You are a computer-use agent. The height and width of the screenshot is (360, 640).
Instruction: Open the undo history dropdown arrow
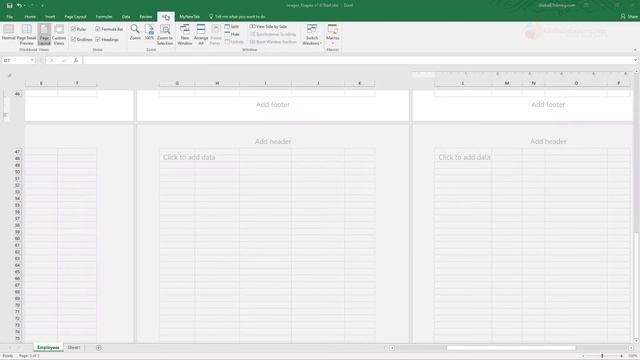(25, 6)
